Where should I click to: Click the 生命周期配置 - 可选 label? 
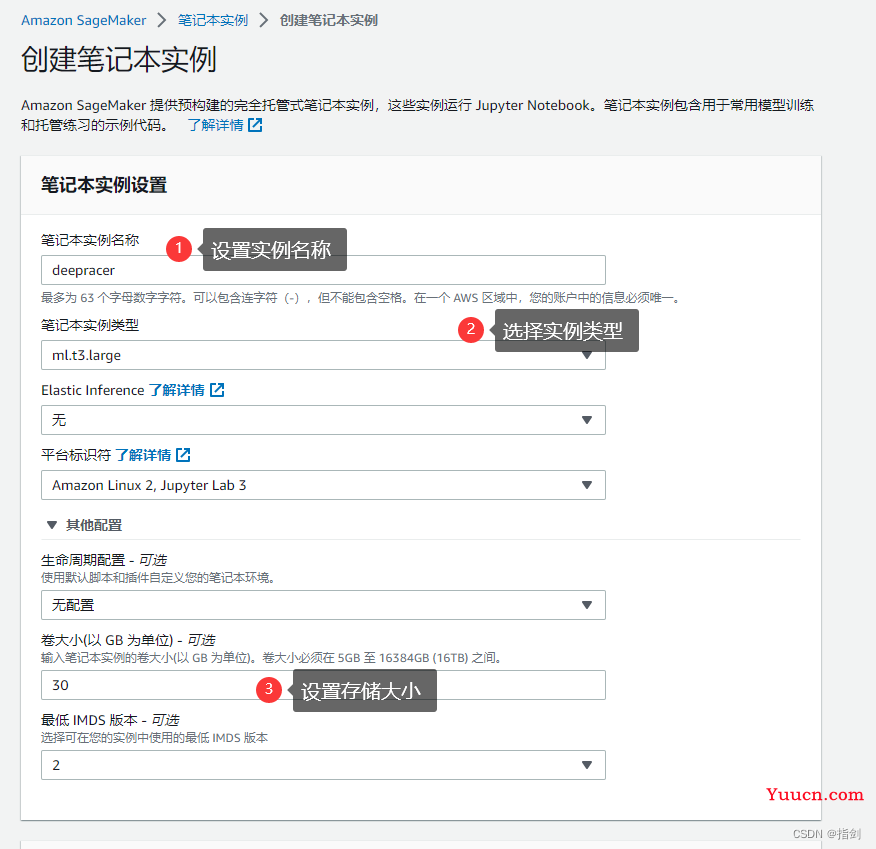pyautogui.click(x=104, y=560)
